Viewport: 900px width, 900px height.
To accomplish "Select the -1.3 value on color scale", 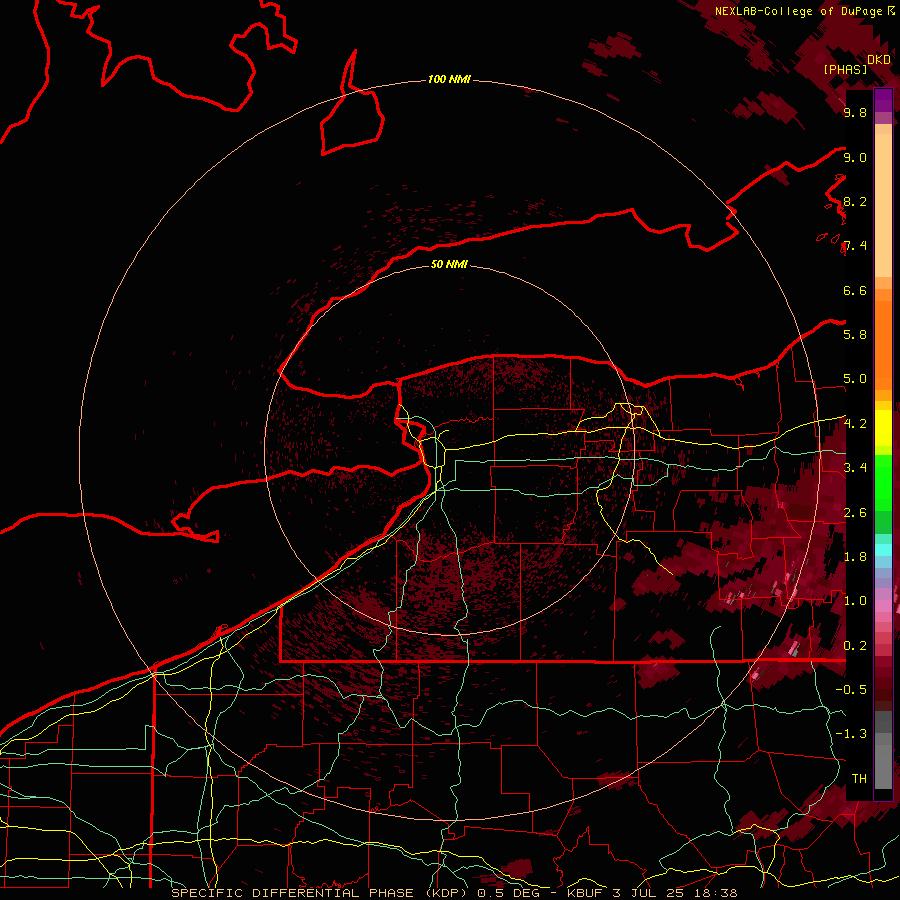I will (851, 734).
